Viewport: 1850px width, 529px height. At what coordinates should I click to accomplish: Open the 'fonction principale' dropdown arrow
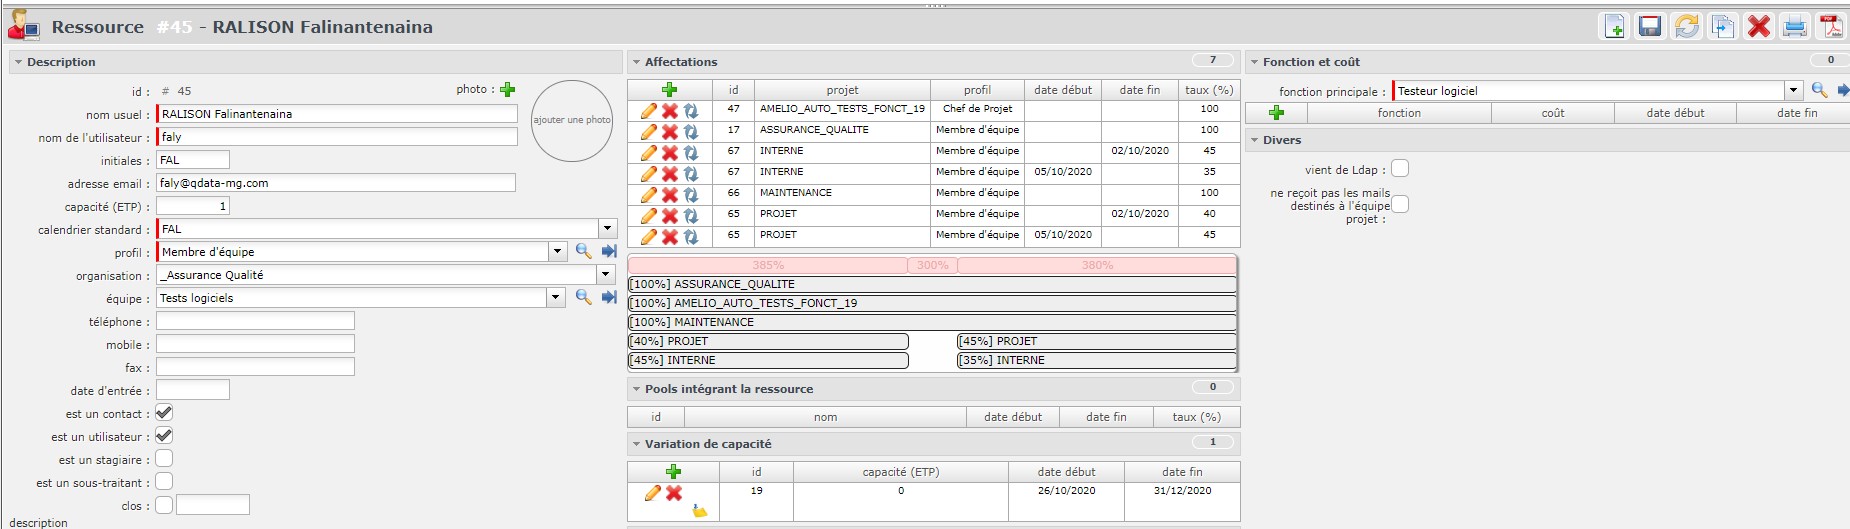1793,91
